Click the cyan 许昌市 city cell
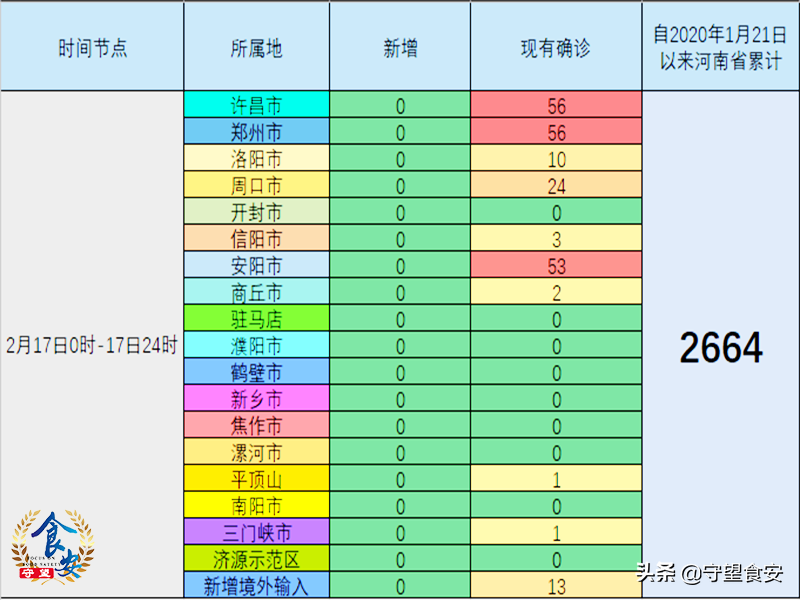The height and width of the screenshot is (600, 800). [256, 105]
